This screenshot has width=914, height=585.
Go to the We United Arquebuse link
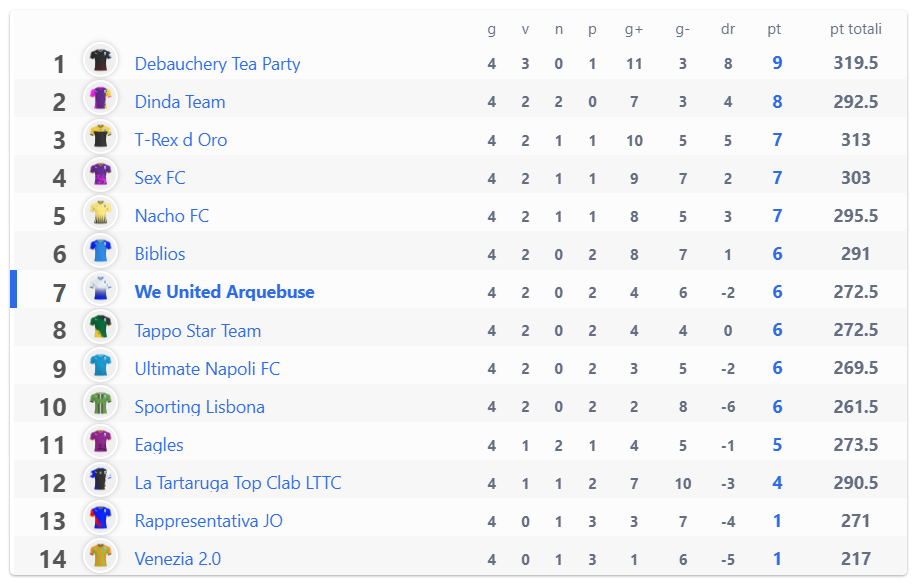point(224,292)
